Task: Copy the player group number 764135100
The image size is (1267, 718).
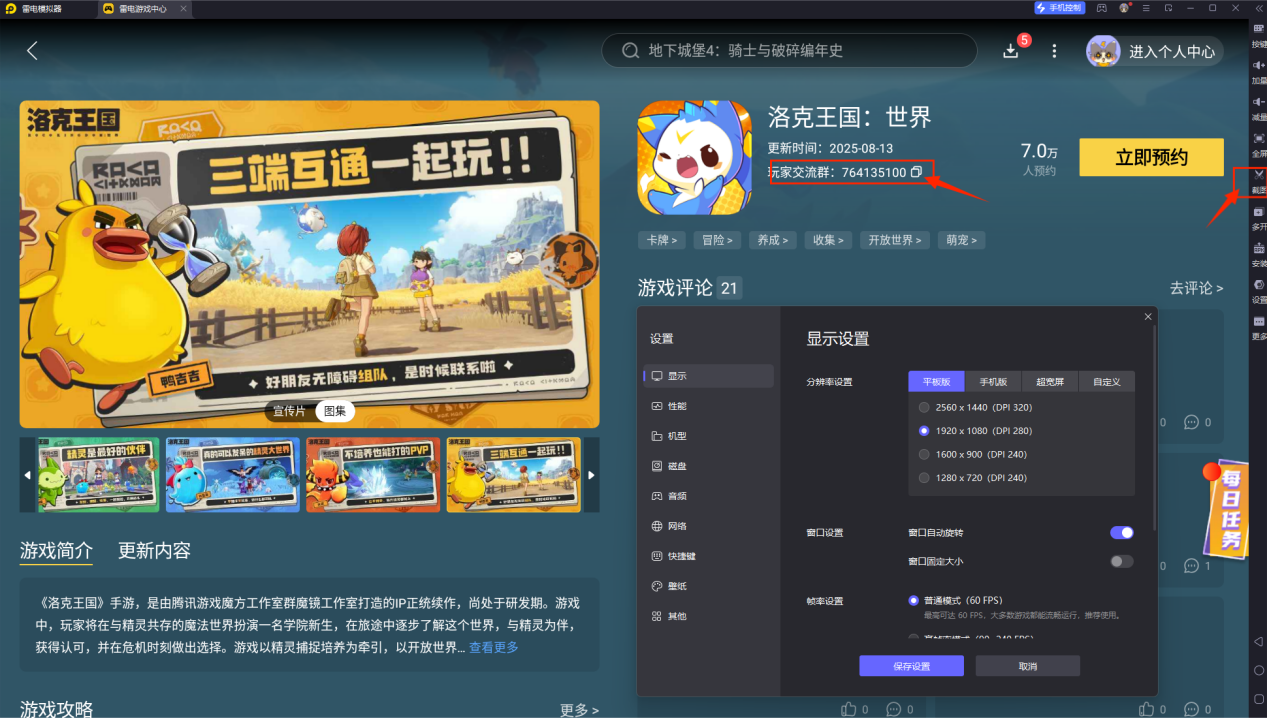Action: [916, 172]
